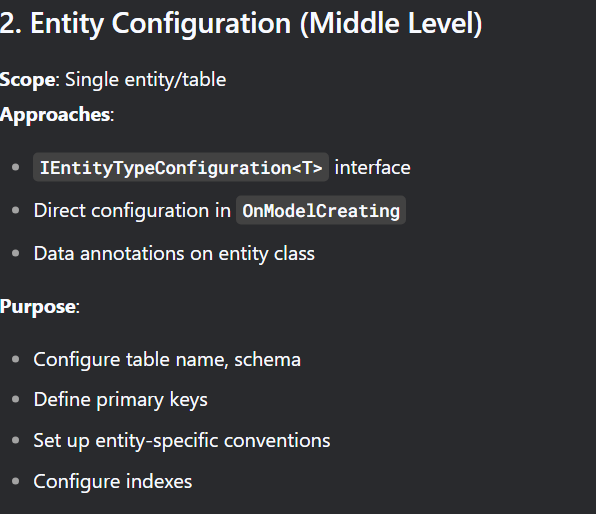Click bullet point before Direct configuration
Screen dimensions: 596x514
click(x=16, y=210)
